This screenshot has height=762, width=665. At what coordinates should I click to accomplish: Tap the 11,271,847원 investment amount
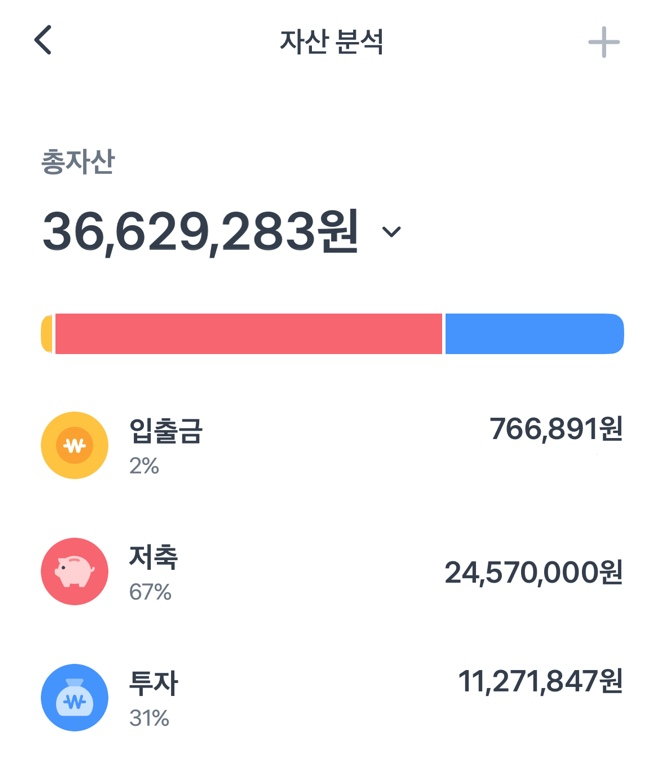click(x=540, y=682)
